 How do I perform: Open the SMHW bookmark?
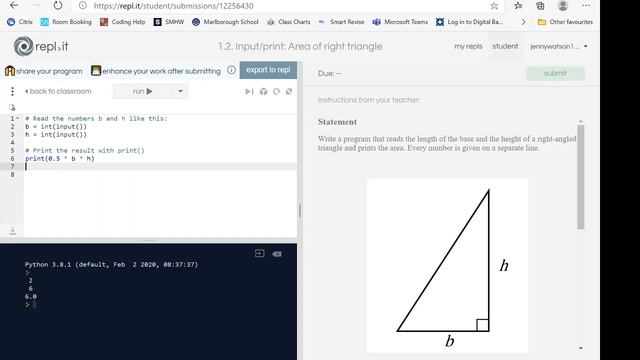pyautogui.click(x=169, y=22)
